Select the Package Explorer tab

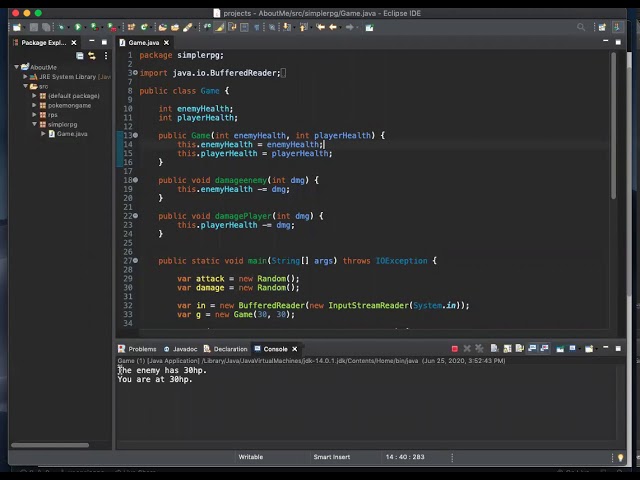(x=44, y=42)
